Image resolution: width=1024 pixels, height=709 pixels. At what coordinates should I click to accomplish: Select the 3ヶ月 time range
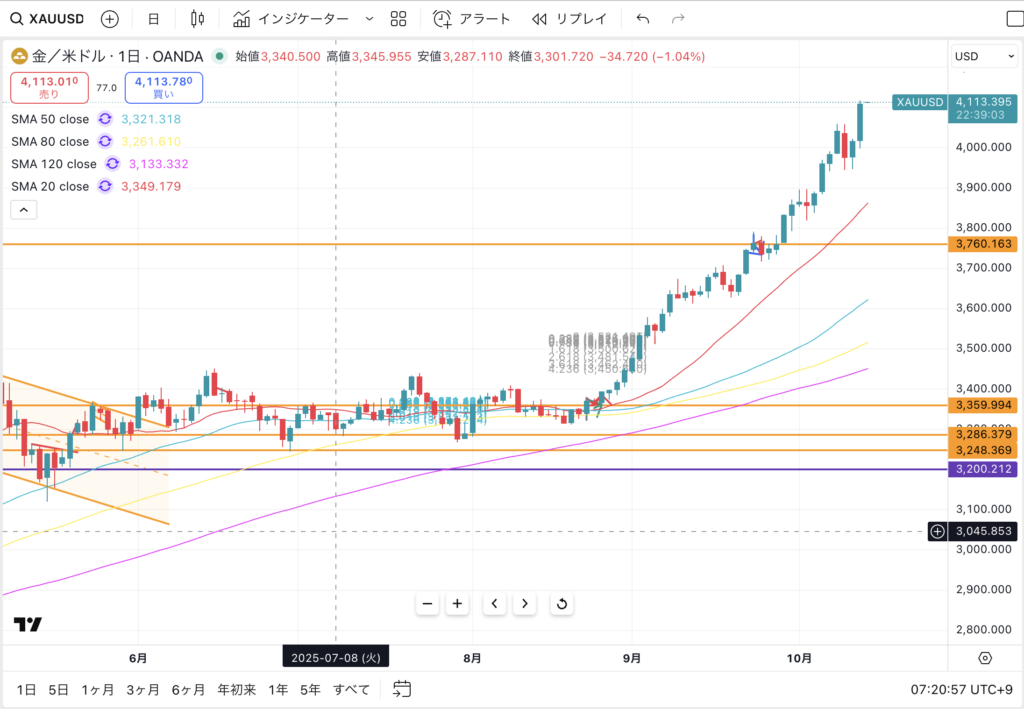click(142, 689)
